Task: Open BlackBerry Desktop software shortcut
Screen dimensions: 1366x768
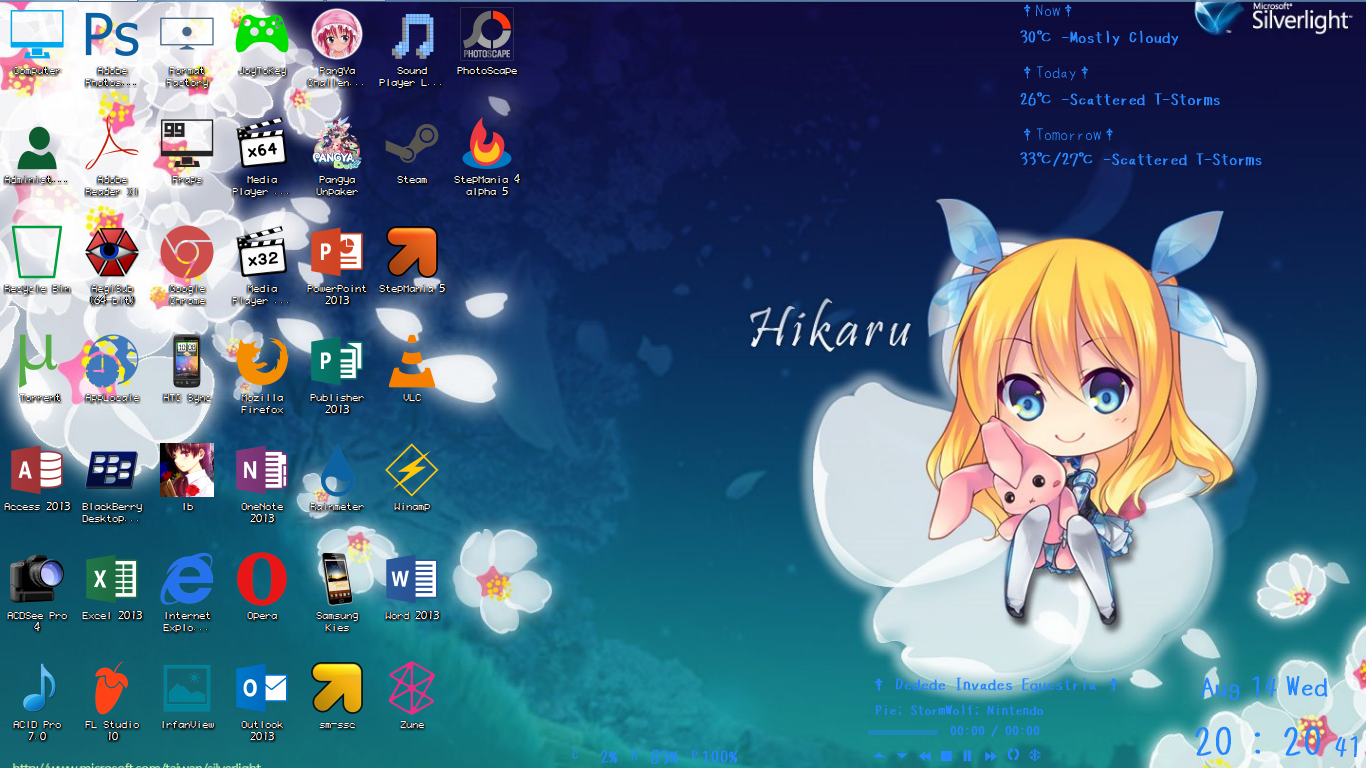Action: [112, 483]
